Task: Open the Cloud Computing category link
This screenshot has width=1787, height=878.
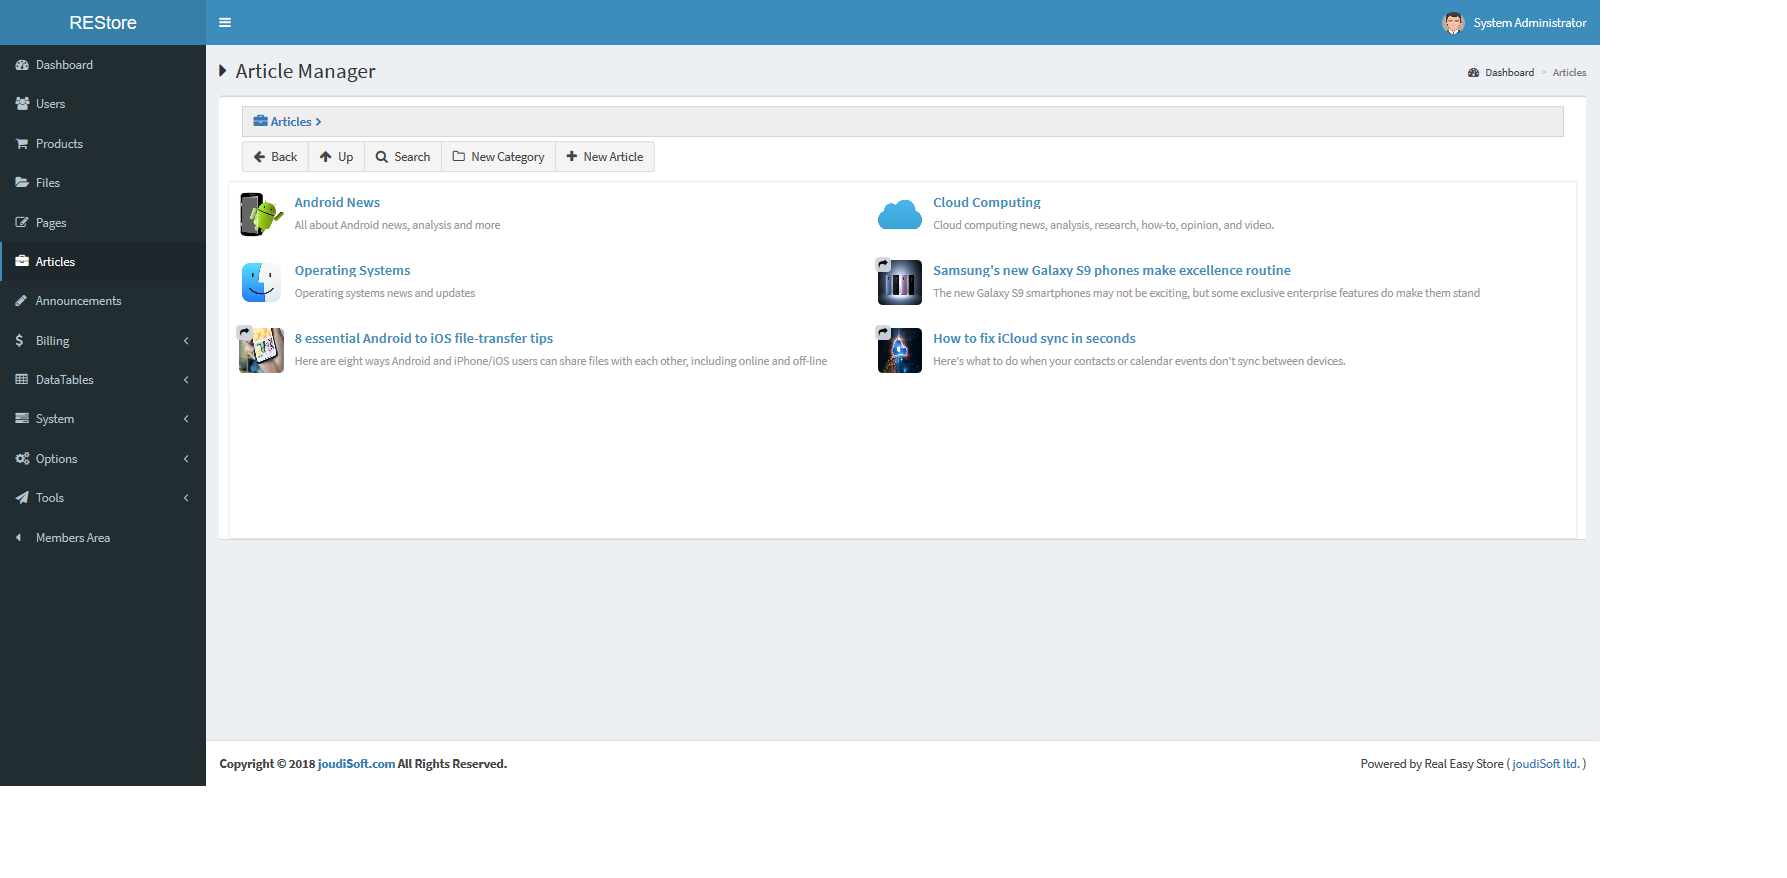Action: [987, 202]
